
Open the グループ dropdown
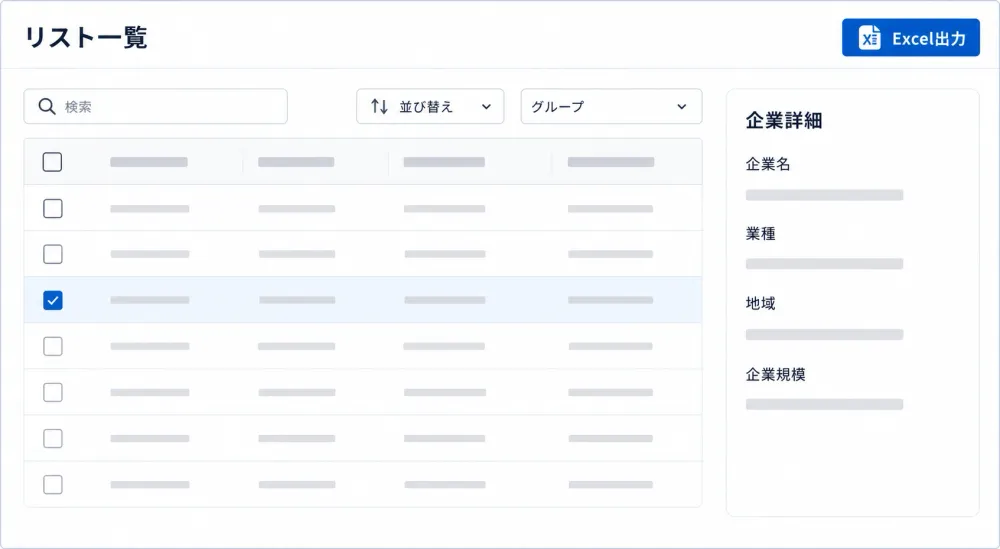611,106
